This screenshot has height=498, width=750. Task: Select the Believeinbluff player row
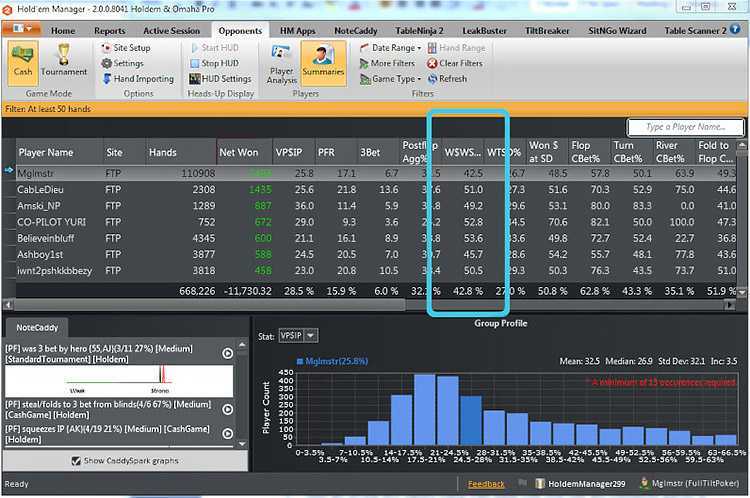point(376,238)
